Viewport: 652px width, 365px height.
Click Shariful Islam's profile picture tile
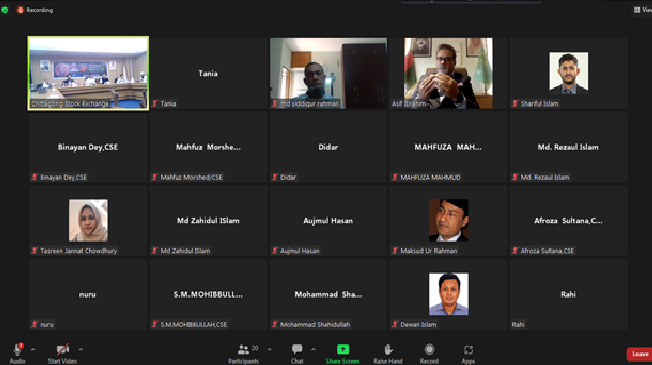[568, 73]
